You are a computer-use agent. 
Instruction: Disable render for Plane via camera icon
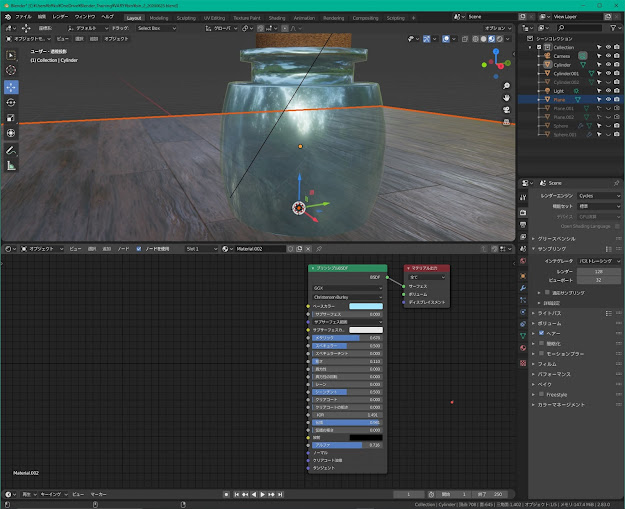[617, 99]
